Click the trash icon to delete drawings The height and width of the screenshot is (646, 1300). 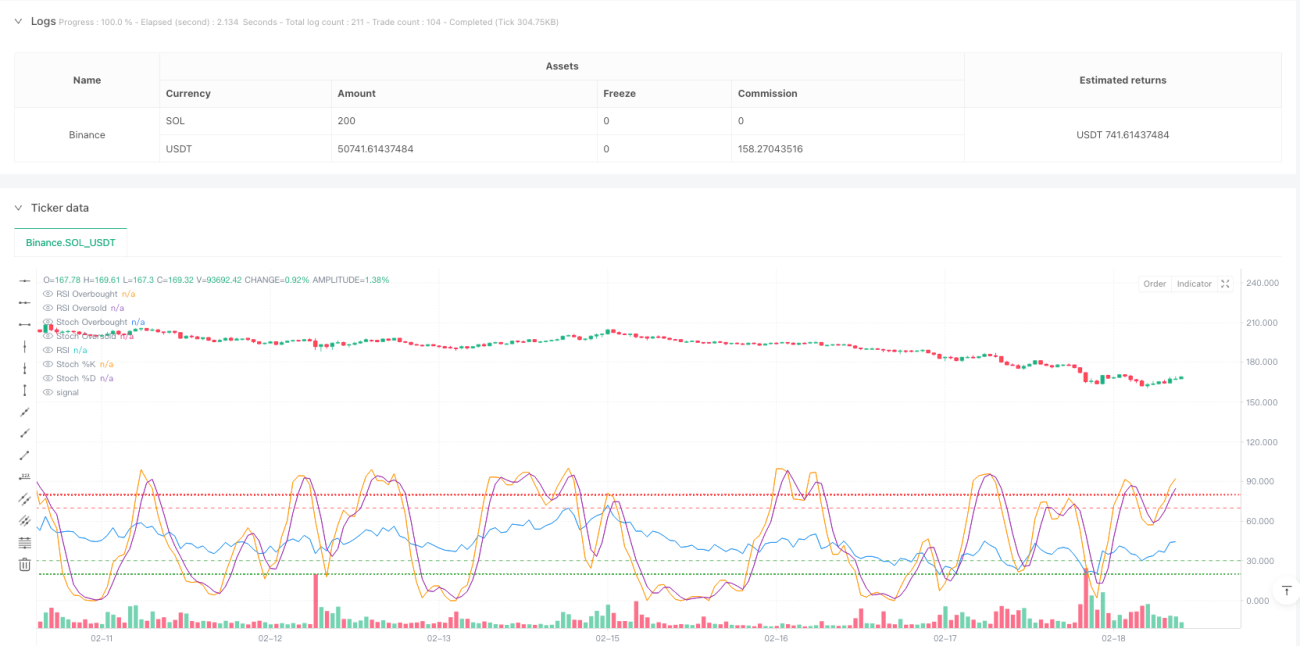[x=25, y=565]
